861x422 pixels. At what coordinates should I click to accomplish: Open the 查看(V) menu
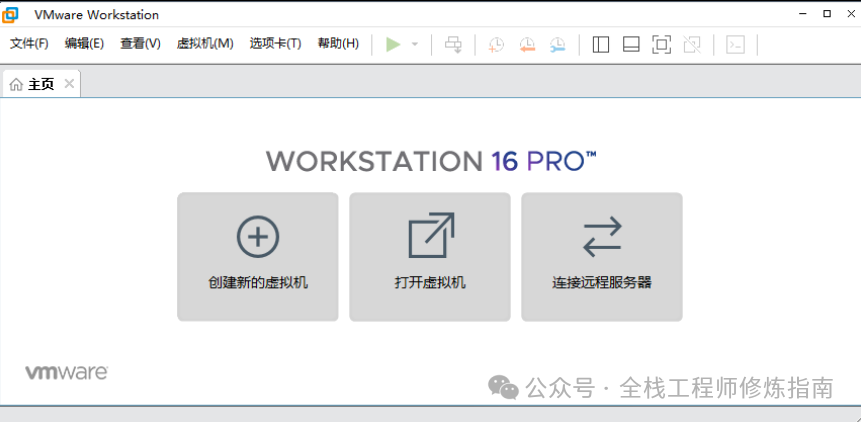pyautogui.click(x=141, y=44)
